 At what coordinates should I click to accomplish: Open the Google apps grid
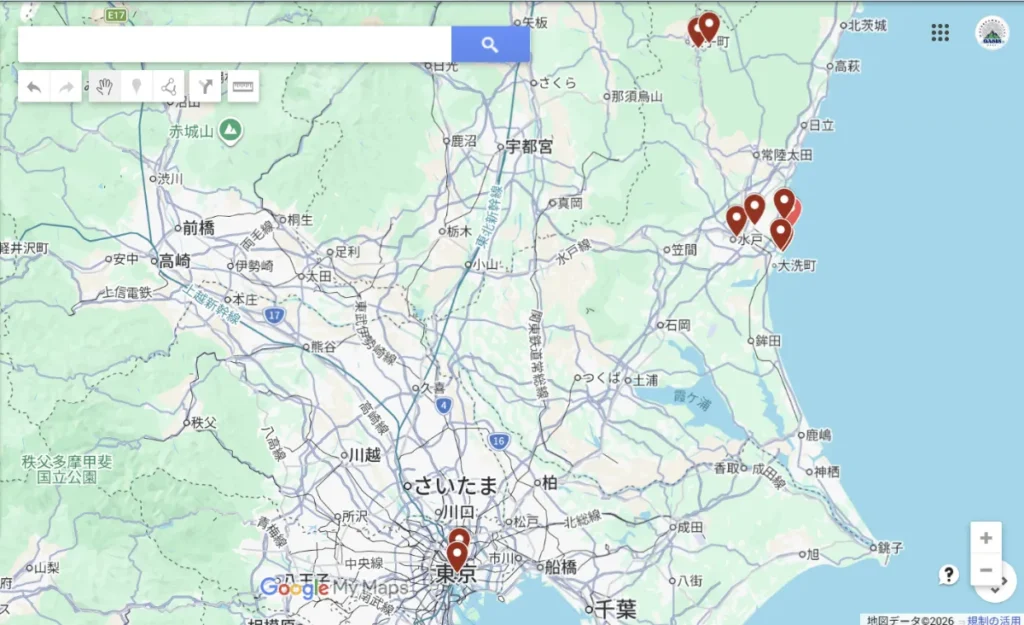[940, 33]
